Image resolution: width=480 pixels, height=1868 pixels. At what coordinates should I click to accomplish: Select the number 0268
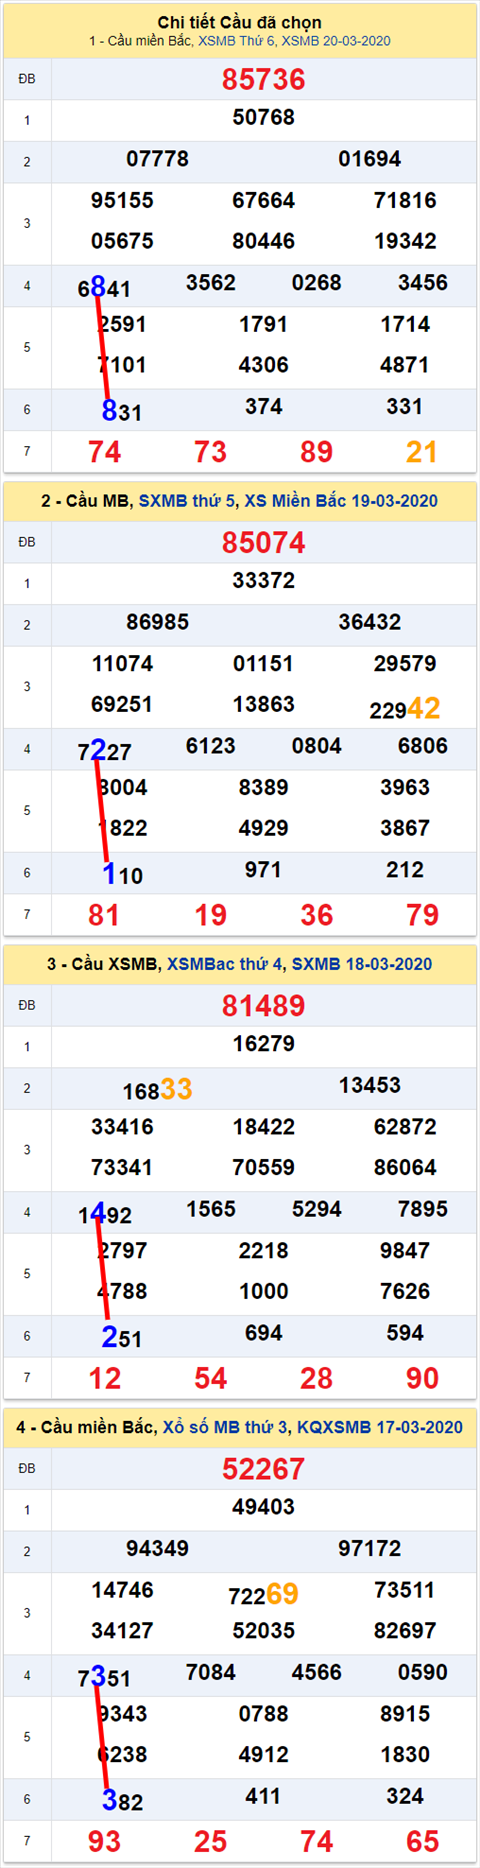(317, 283)
